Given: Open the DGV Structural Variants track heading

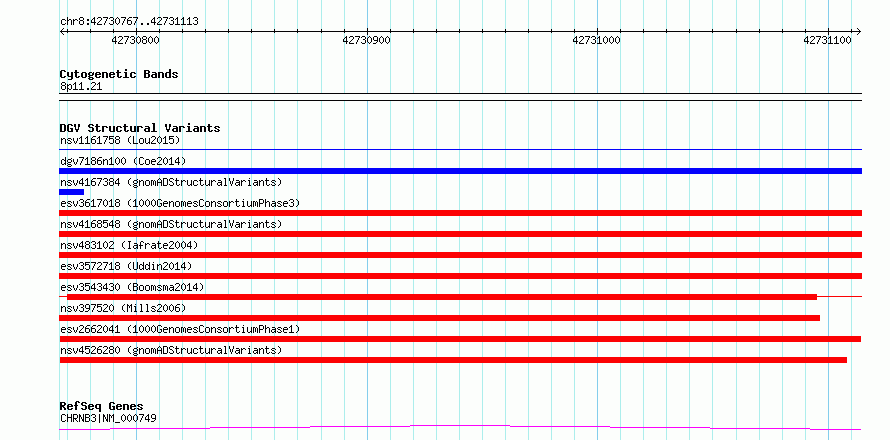Looking at the screenshot, I should pos(140,128).
